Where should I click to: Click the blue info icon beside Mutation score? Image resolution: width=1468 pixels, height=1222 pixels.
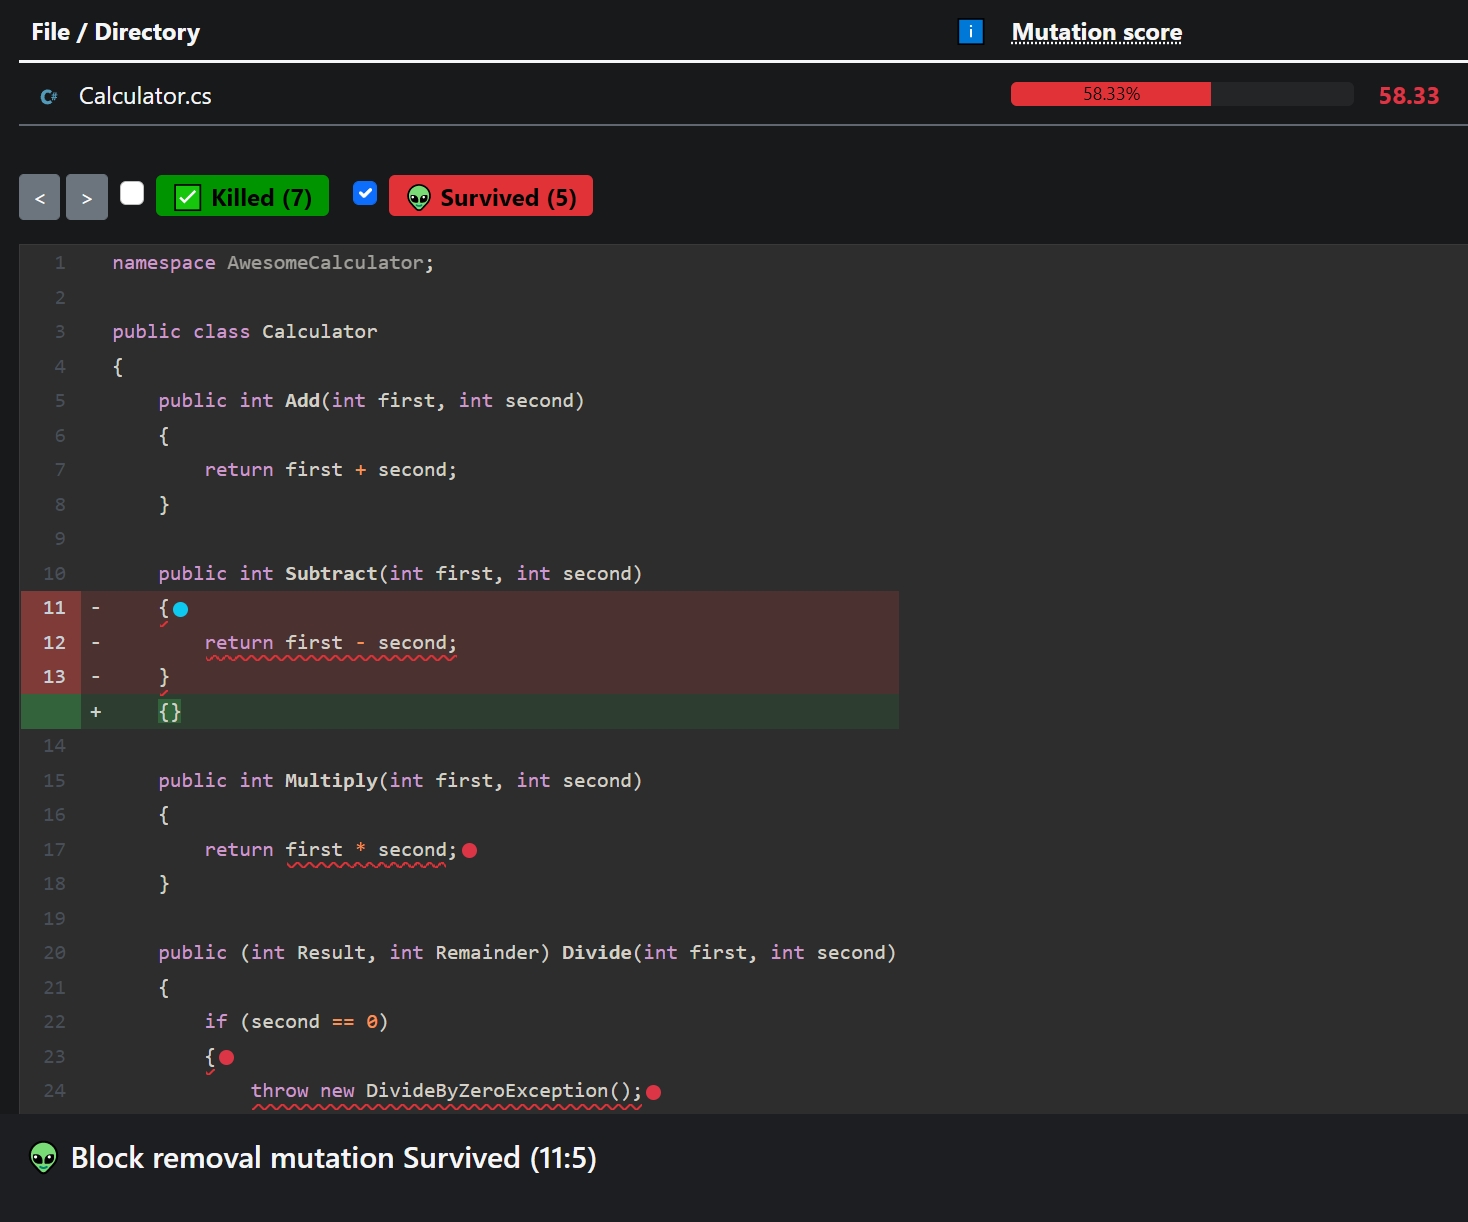pos(970,32)
